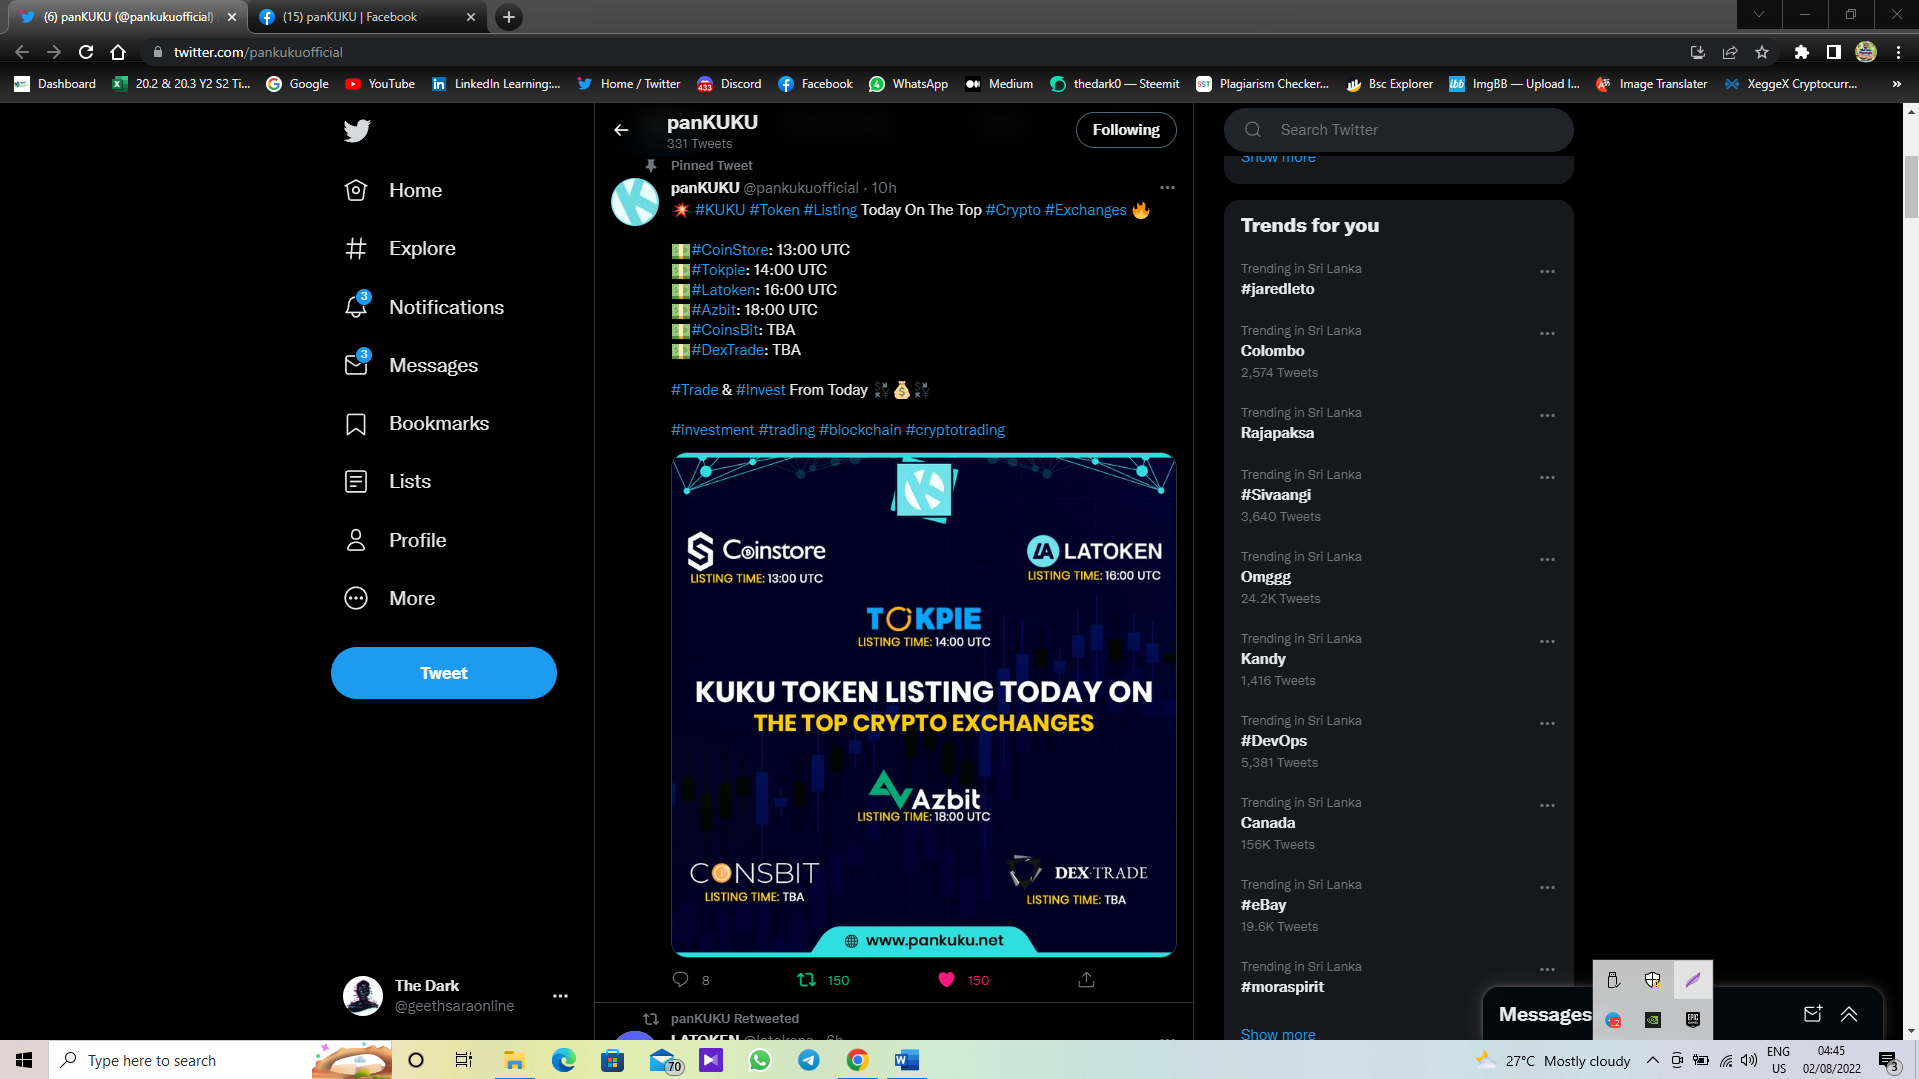Screen dimensions: 1919x1079
Task: Share this page from the toolbar
Action: (x=1730, y=52)
